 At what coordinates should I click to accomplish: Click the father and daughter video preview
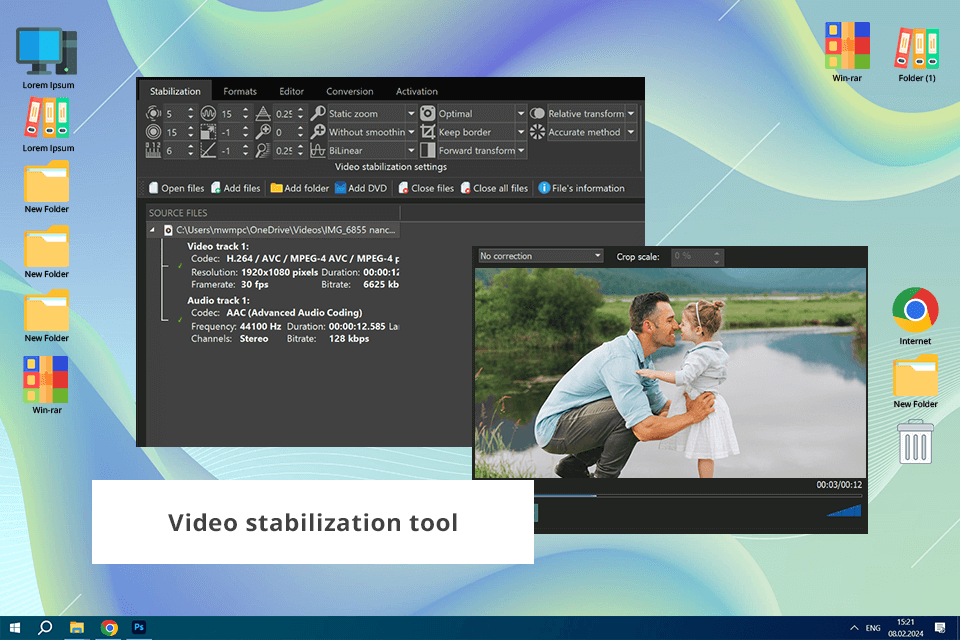(x=671, y=373)
